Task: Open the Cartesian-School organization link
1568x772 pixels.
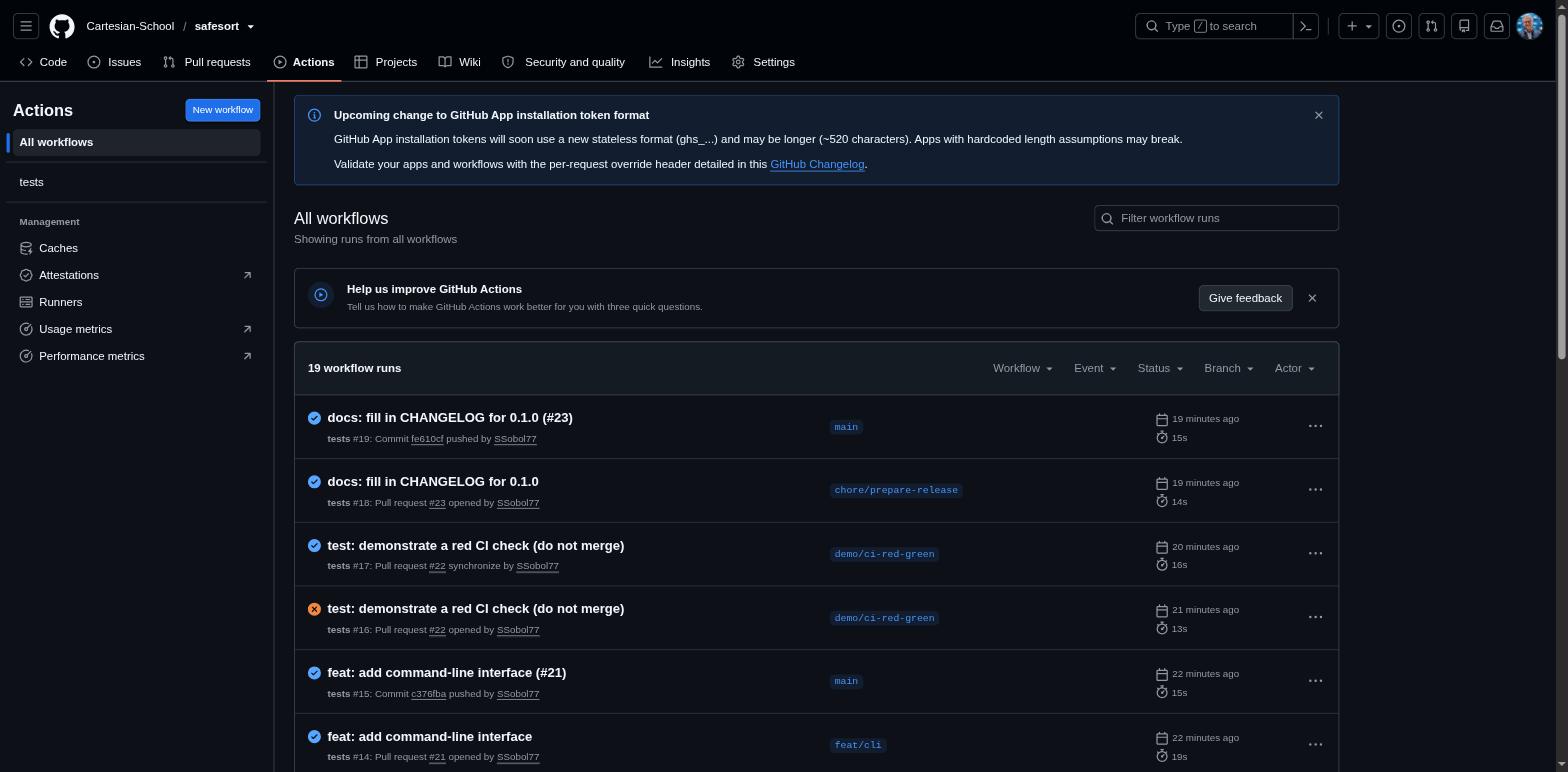Action: (x=130, y=26)
